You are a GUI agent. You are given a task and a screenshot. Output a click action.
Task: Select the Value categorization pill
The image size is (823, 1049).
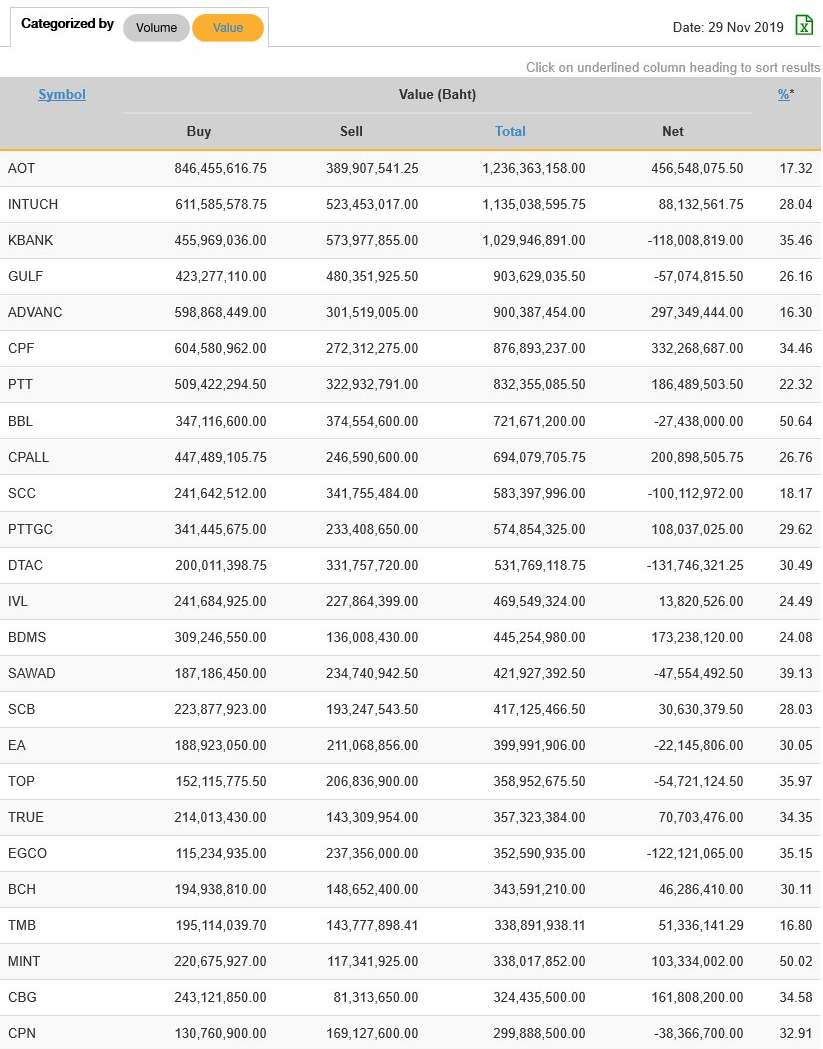click(x=228, y=28)
